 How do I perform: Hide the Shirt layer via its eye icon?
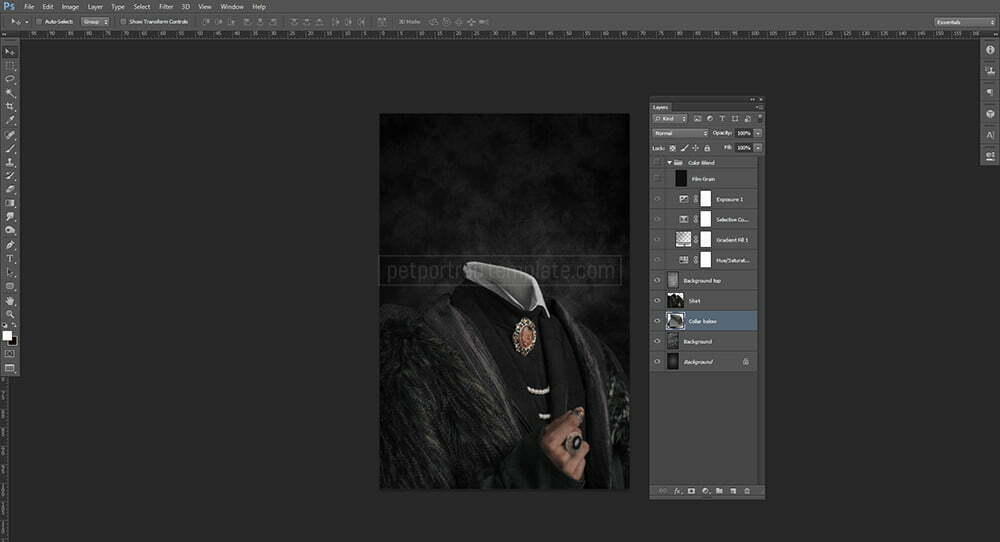pyautogui.click(x=657, y=300)
